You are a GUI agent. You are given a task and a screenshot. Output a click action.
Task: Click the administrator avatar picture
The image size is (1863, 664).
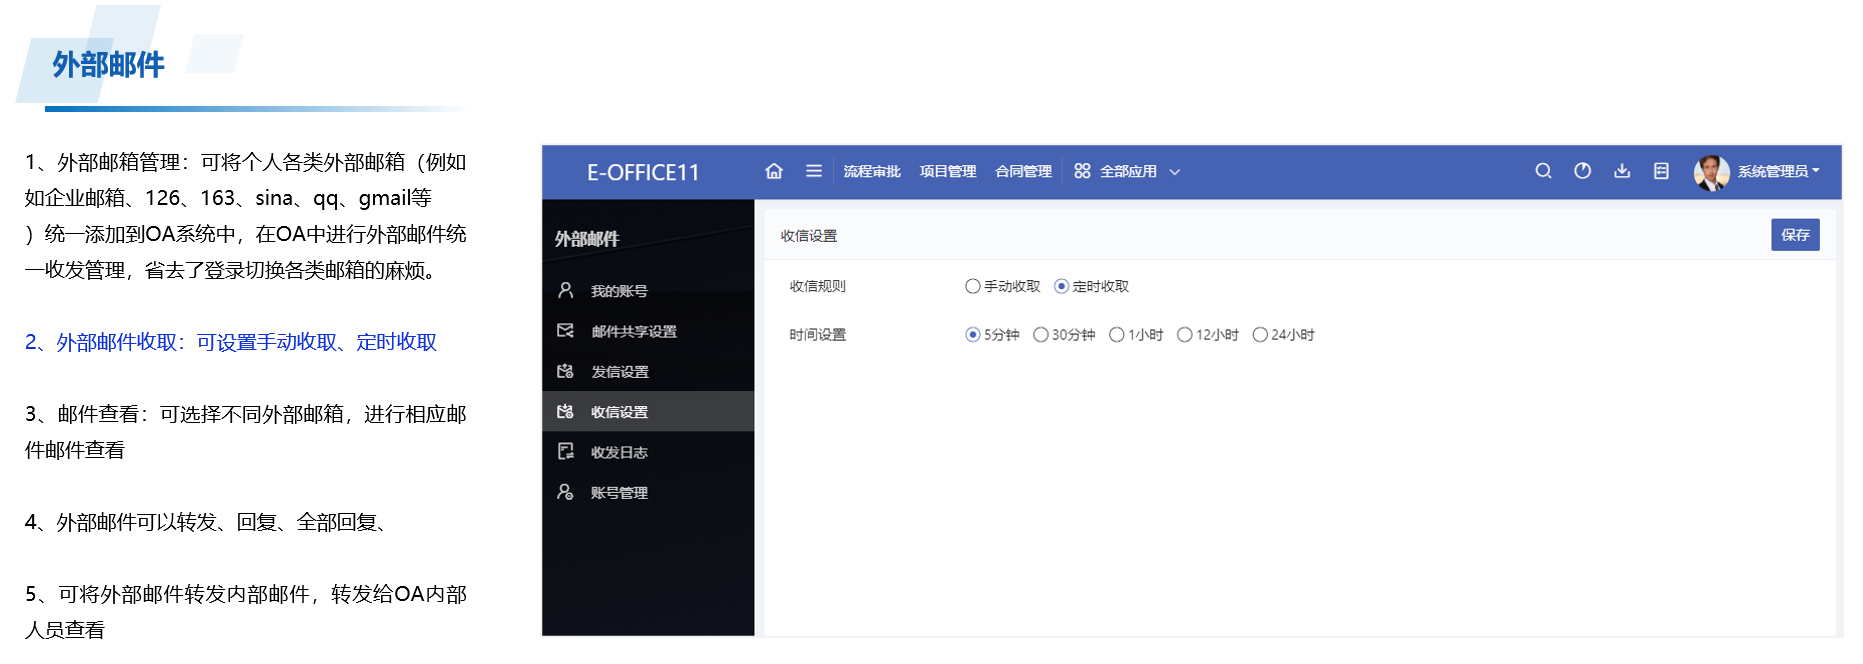click(x=1711, y=172)
